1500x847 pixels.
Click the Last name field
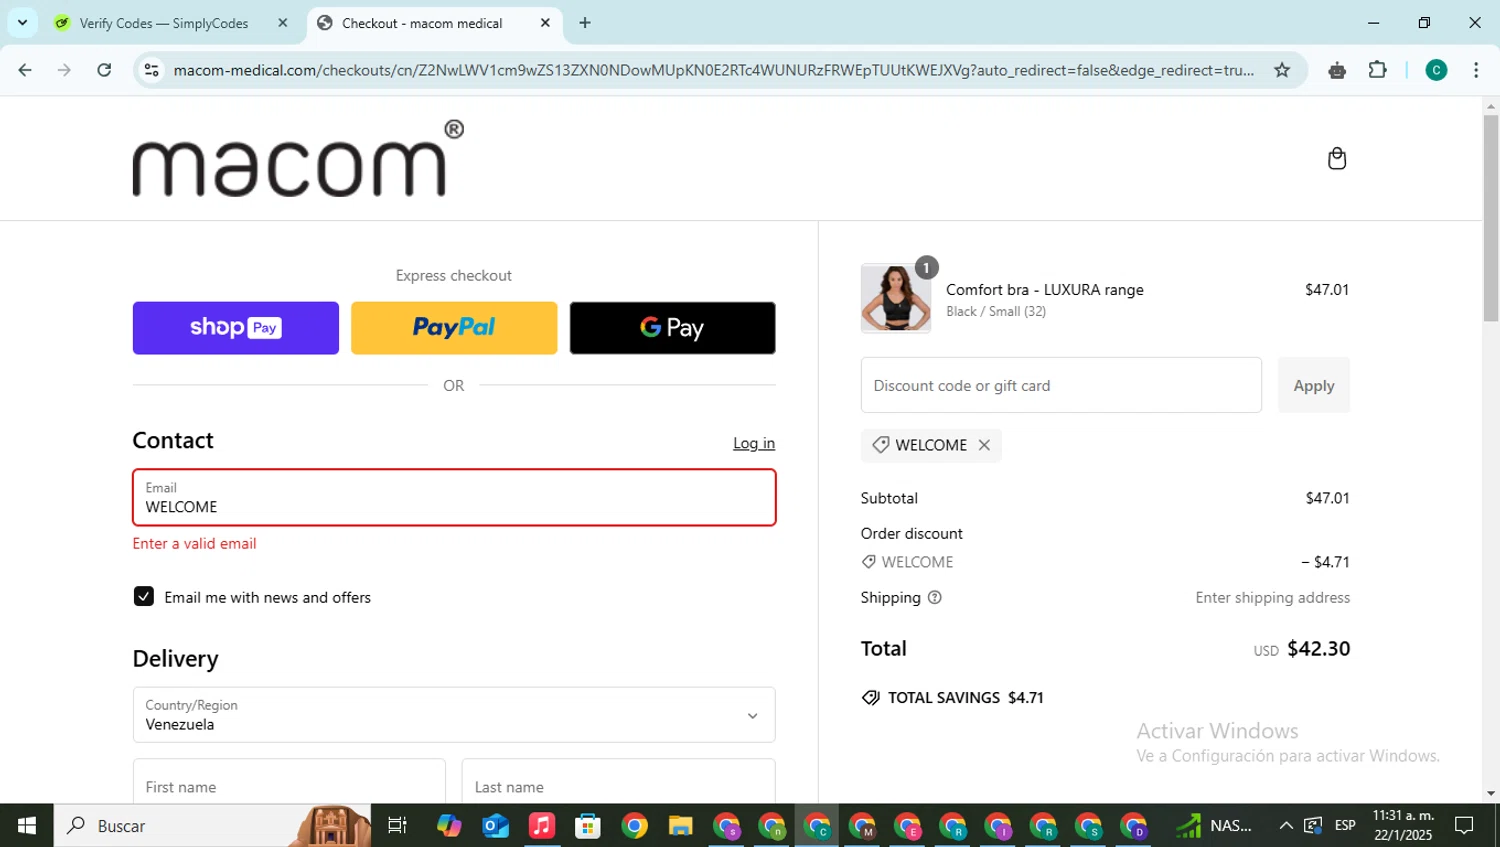[x=618, y=782]
